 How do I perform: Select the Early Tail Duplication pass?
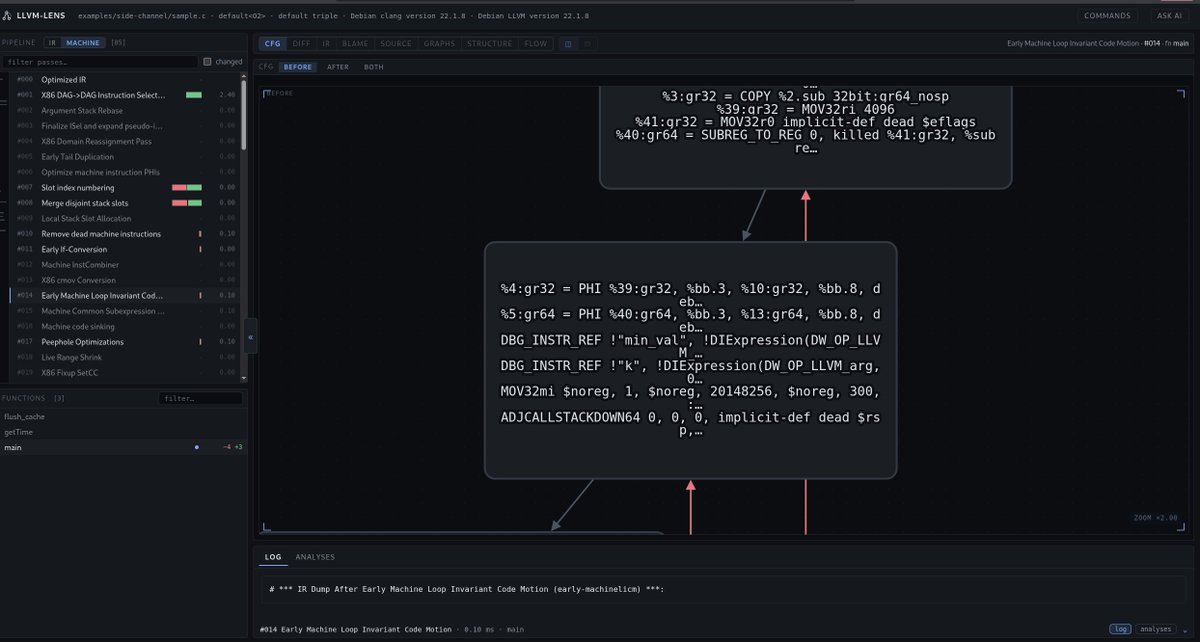coord(123,157)
